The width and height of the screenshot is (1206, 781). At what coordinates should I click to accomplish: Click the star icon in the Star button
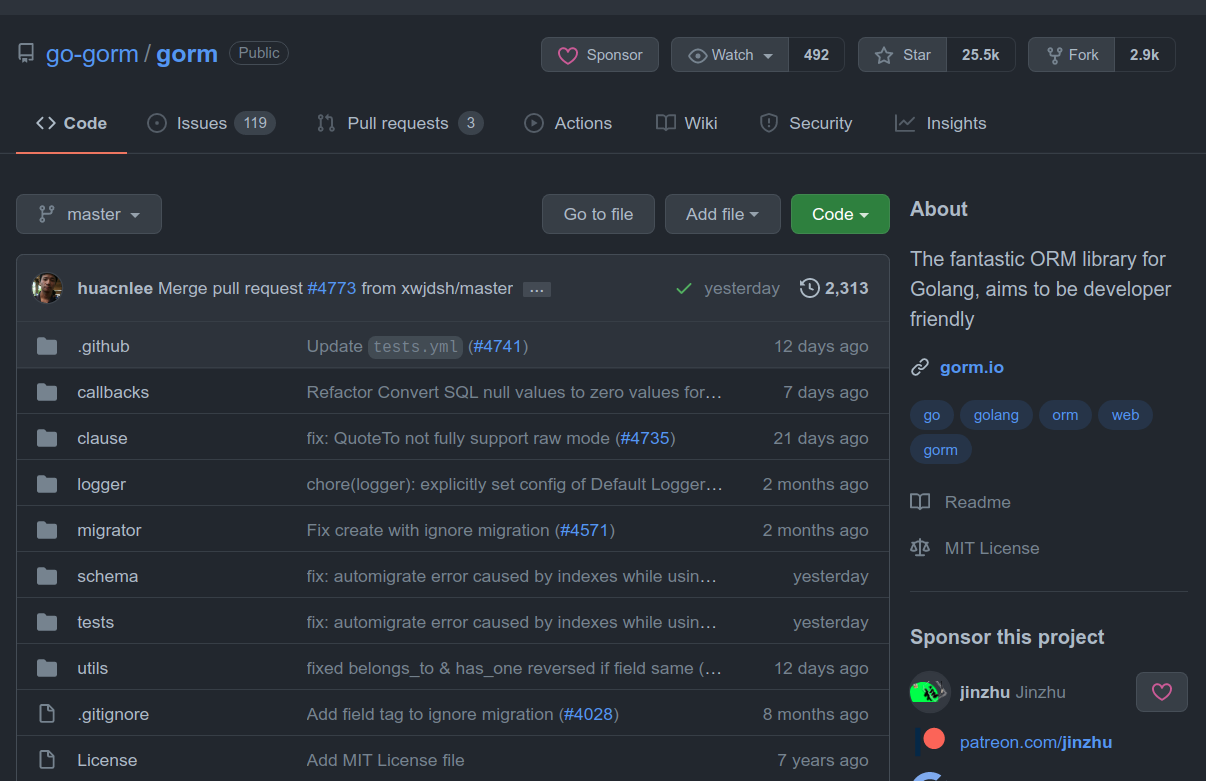tap(884, 56)
